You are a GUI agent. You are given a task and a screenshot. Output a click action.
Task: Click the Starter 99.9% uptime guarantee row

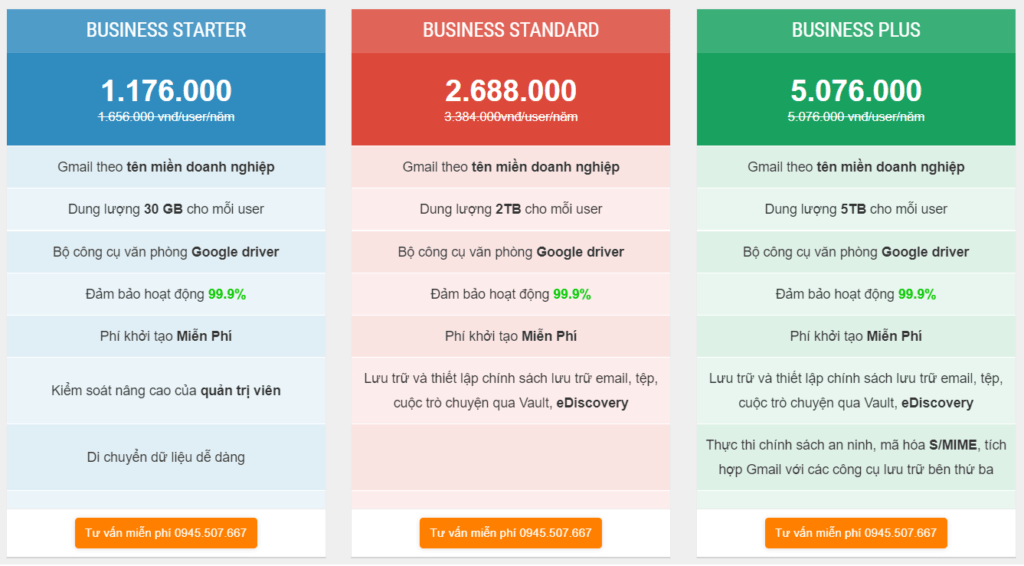tap(166, 294)
